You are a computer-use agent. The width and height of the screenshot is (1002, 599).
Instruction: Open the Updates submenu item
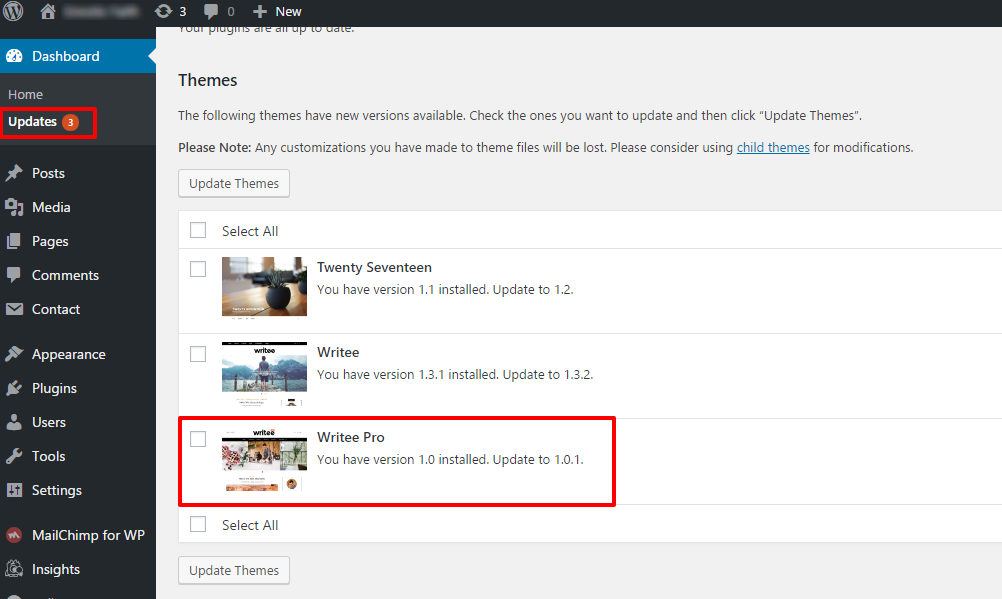pos(33,121)
